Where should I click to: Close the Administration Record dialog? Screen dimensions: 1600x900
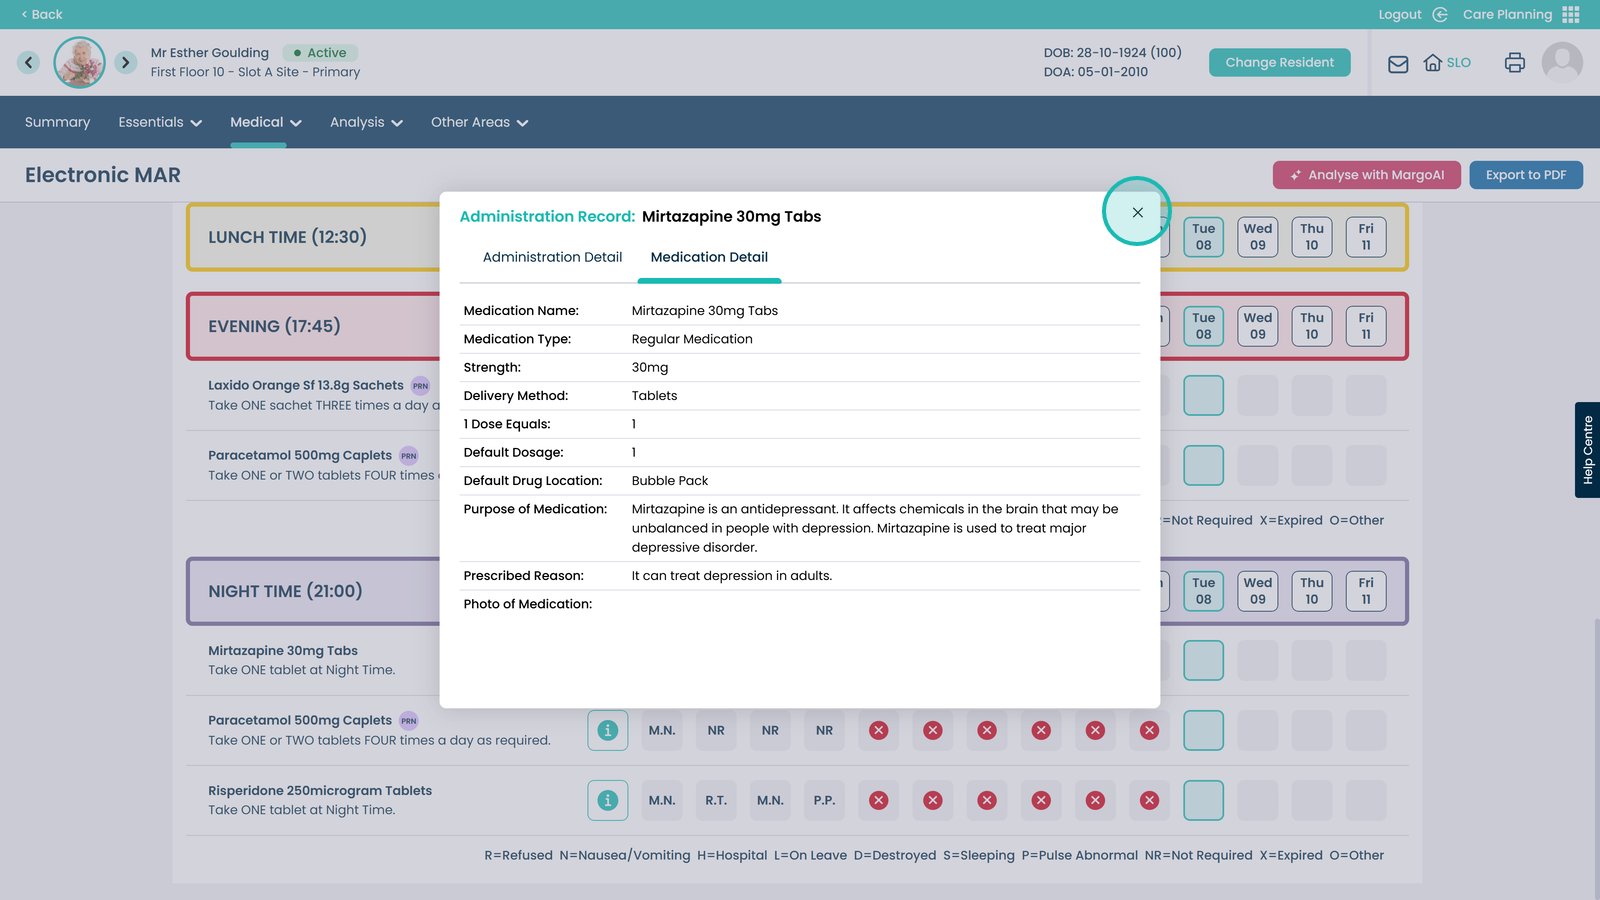1137,212
